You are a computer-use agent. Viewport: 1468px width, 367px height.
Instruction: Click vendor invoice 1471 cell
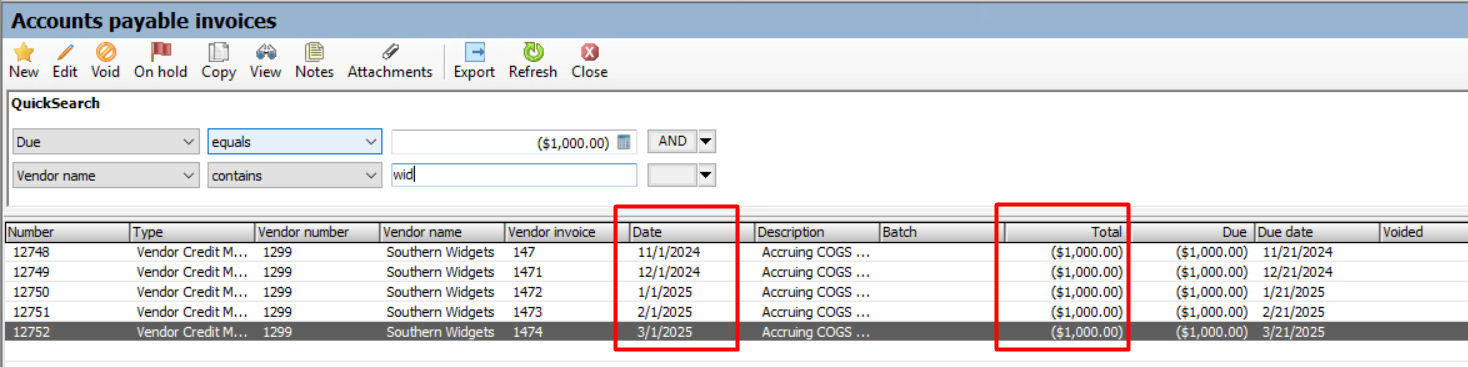pyautogui.click(x=567, y=272)
